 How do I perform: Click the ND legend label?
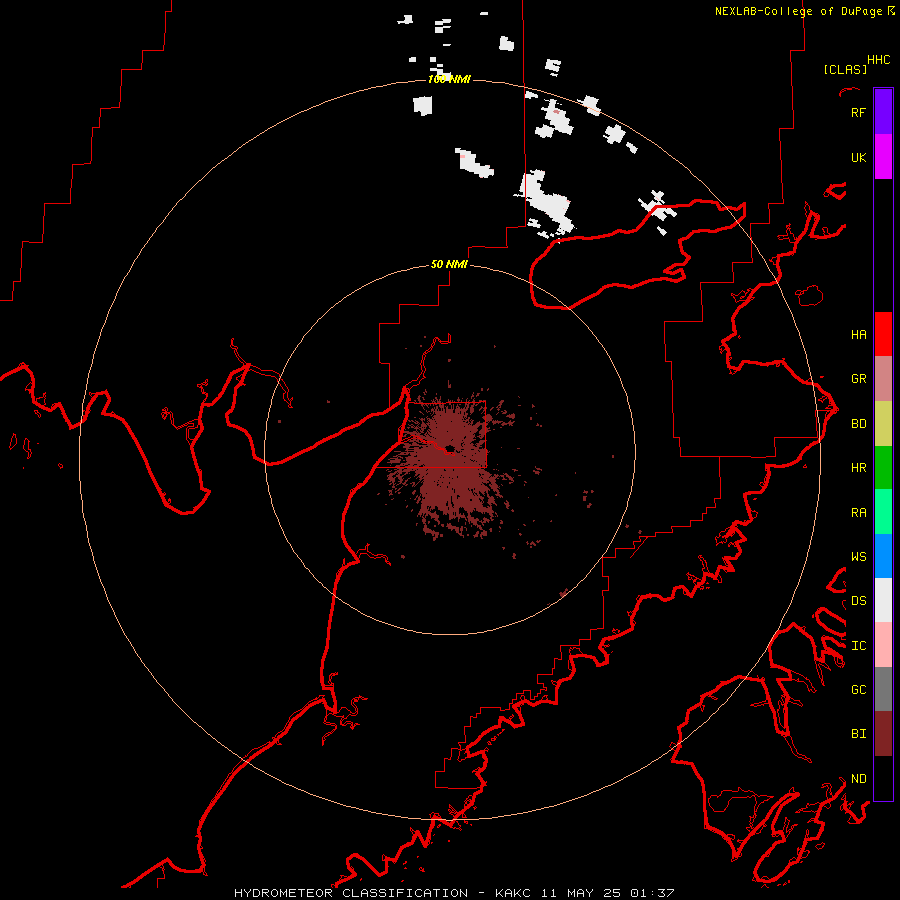click(858, 778)
